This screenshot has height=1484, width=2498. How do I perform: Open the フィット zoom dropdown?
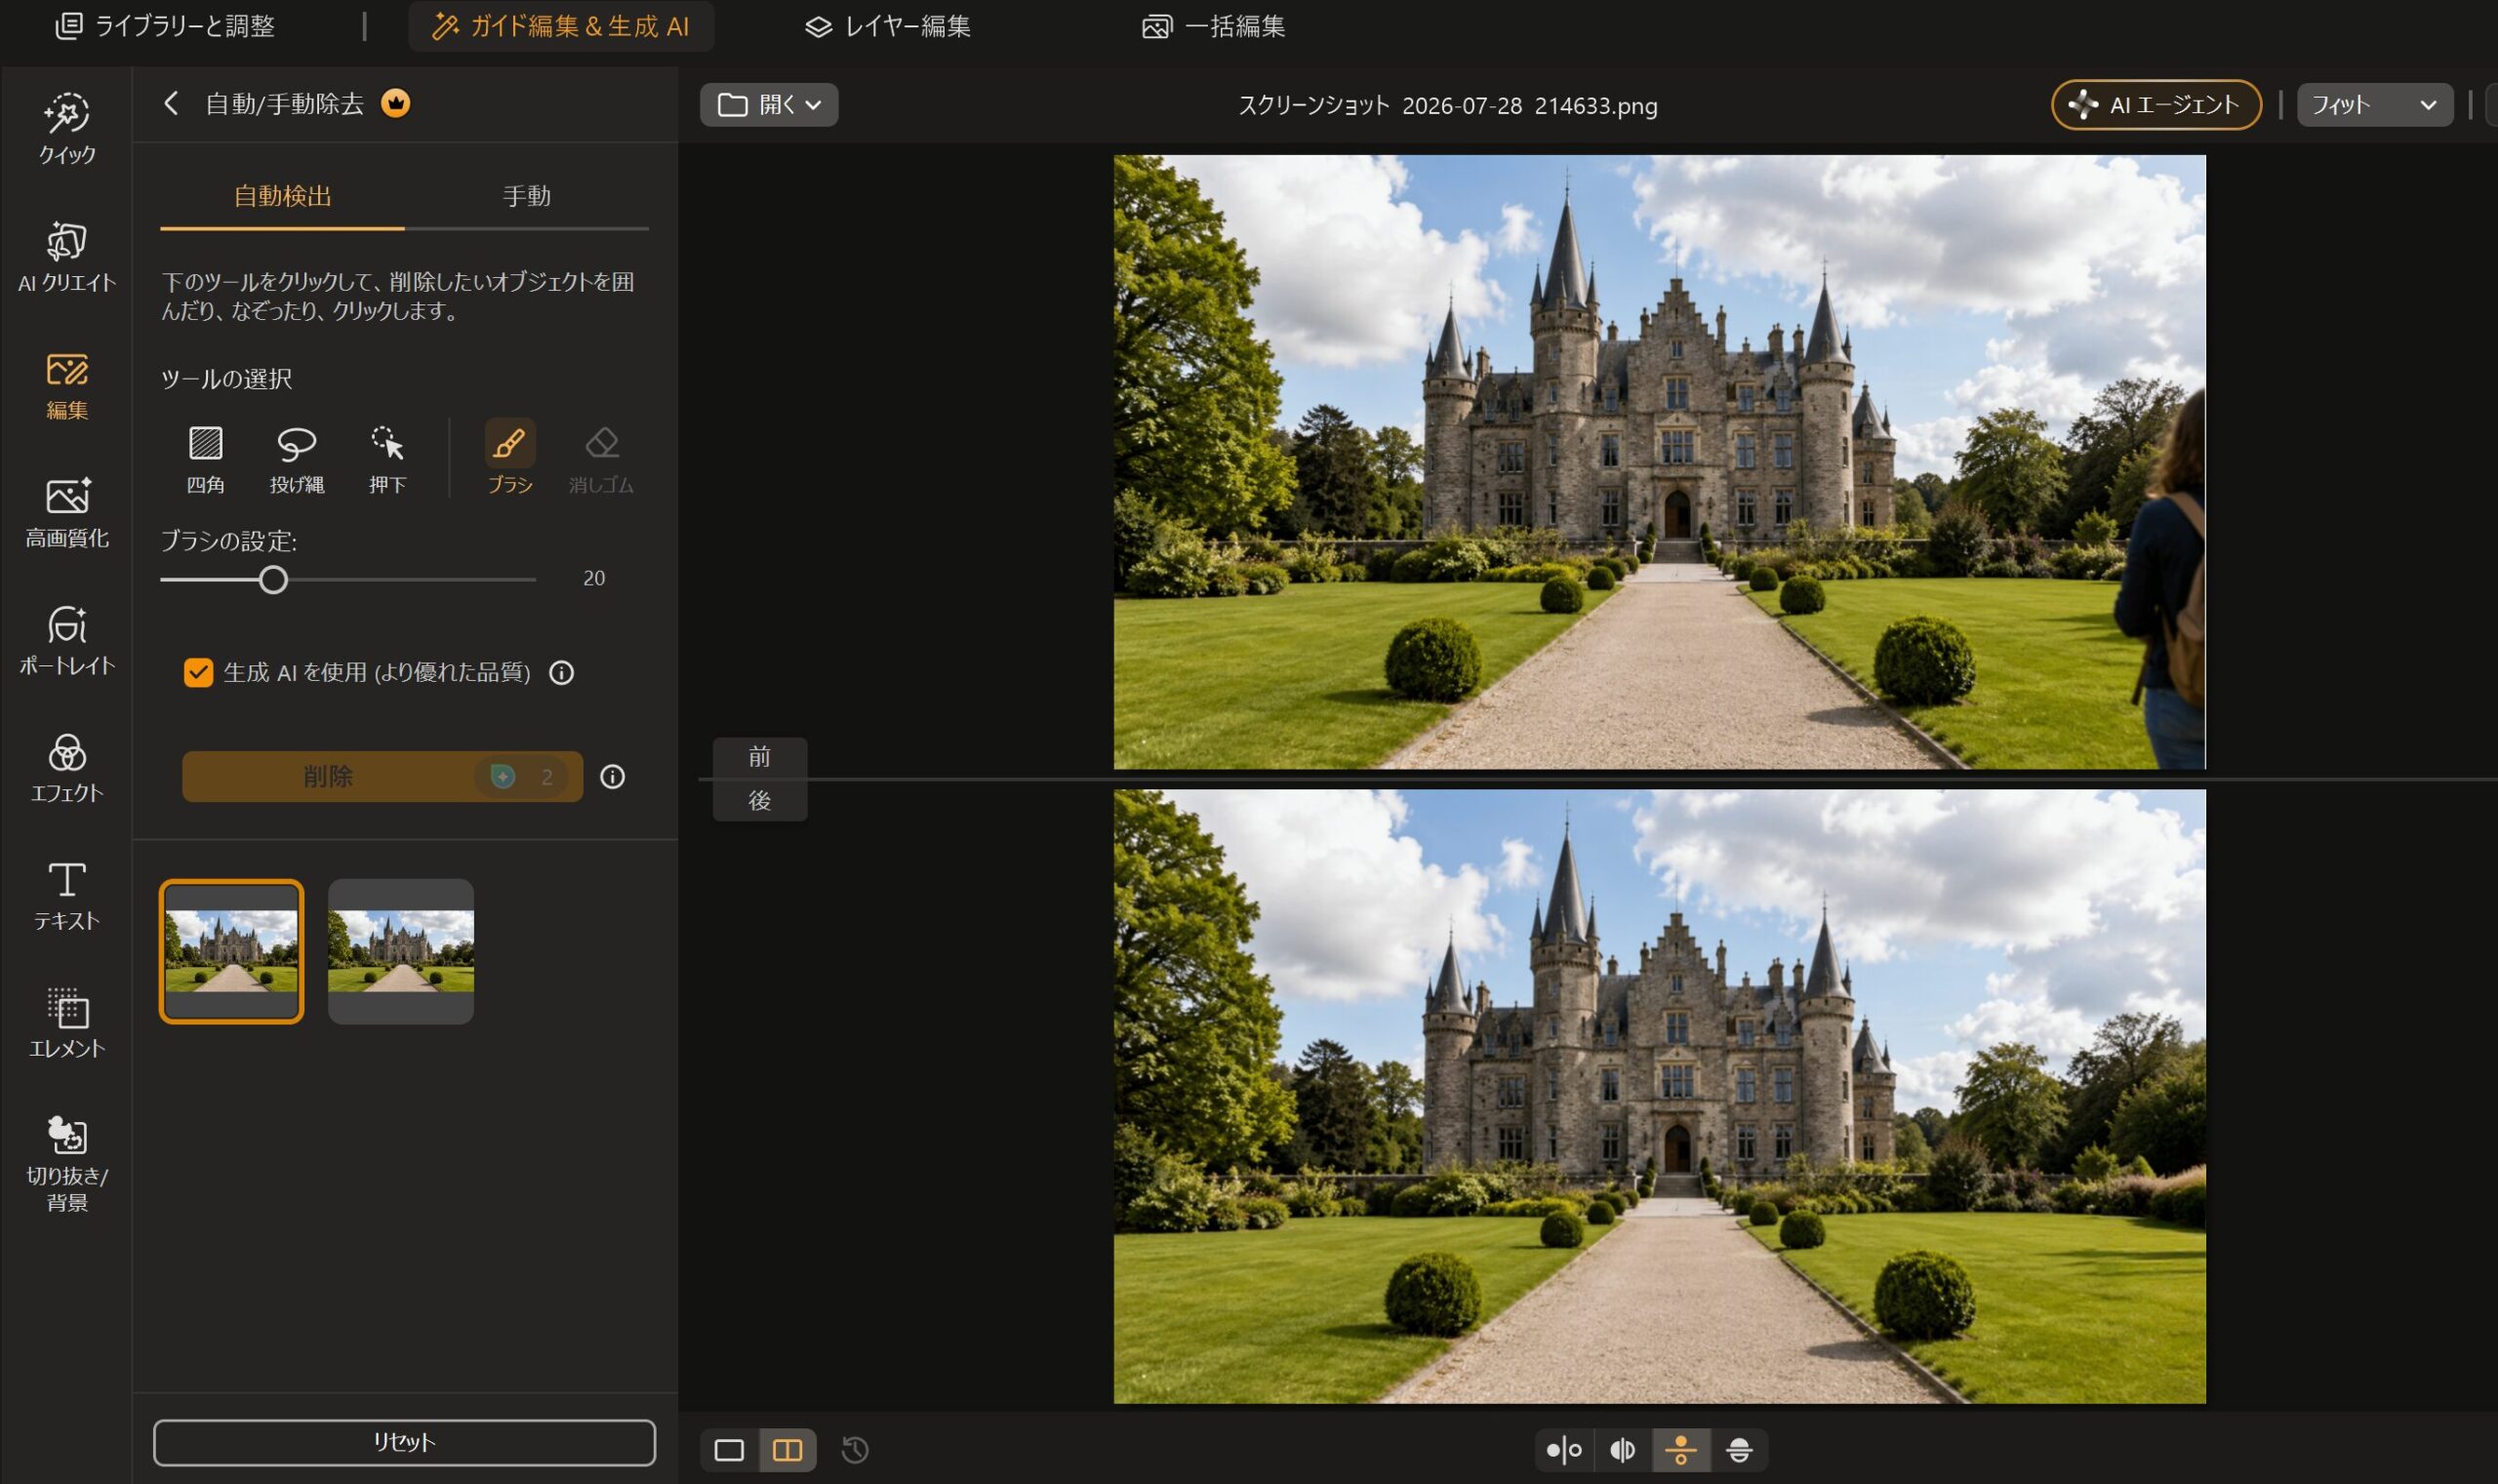[x=2375, y=105]
